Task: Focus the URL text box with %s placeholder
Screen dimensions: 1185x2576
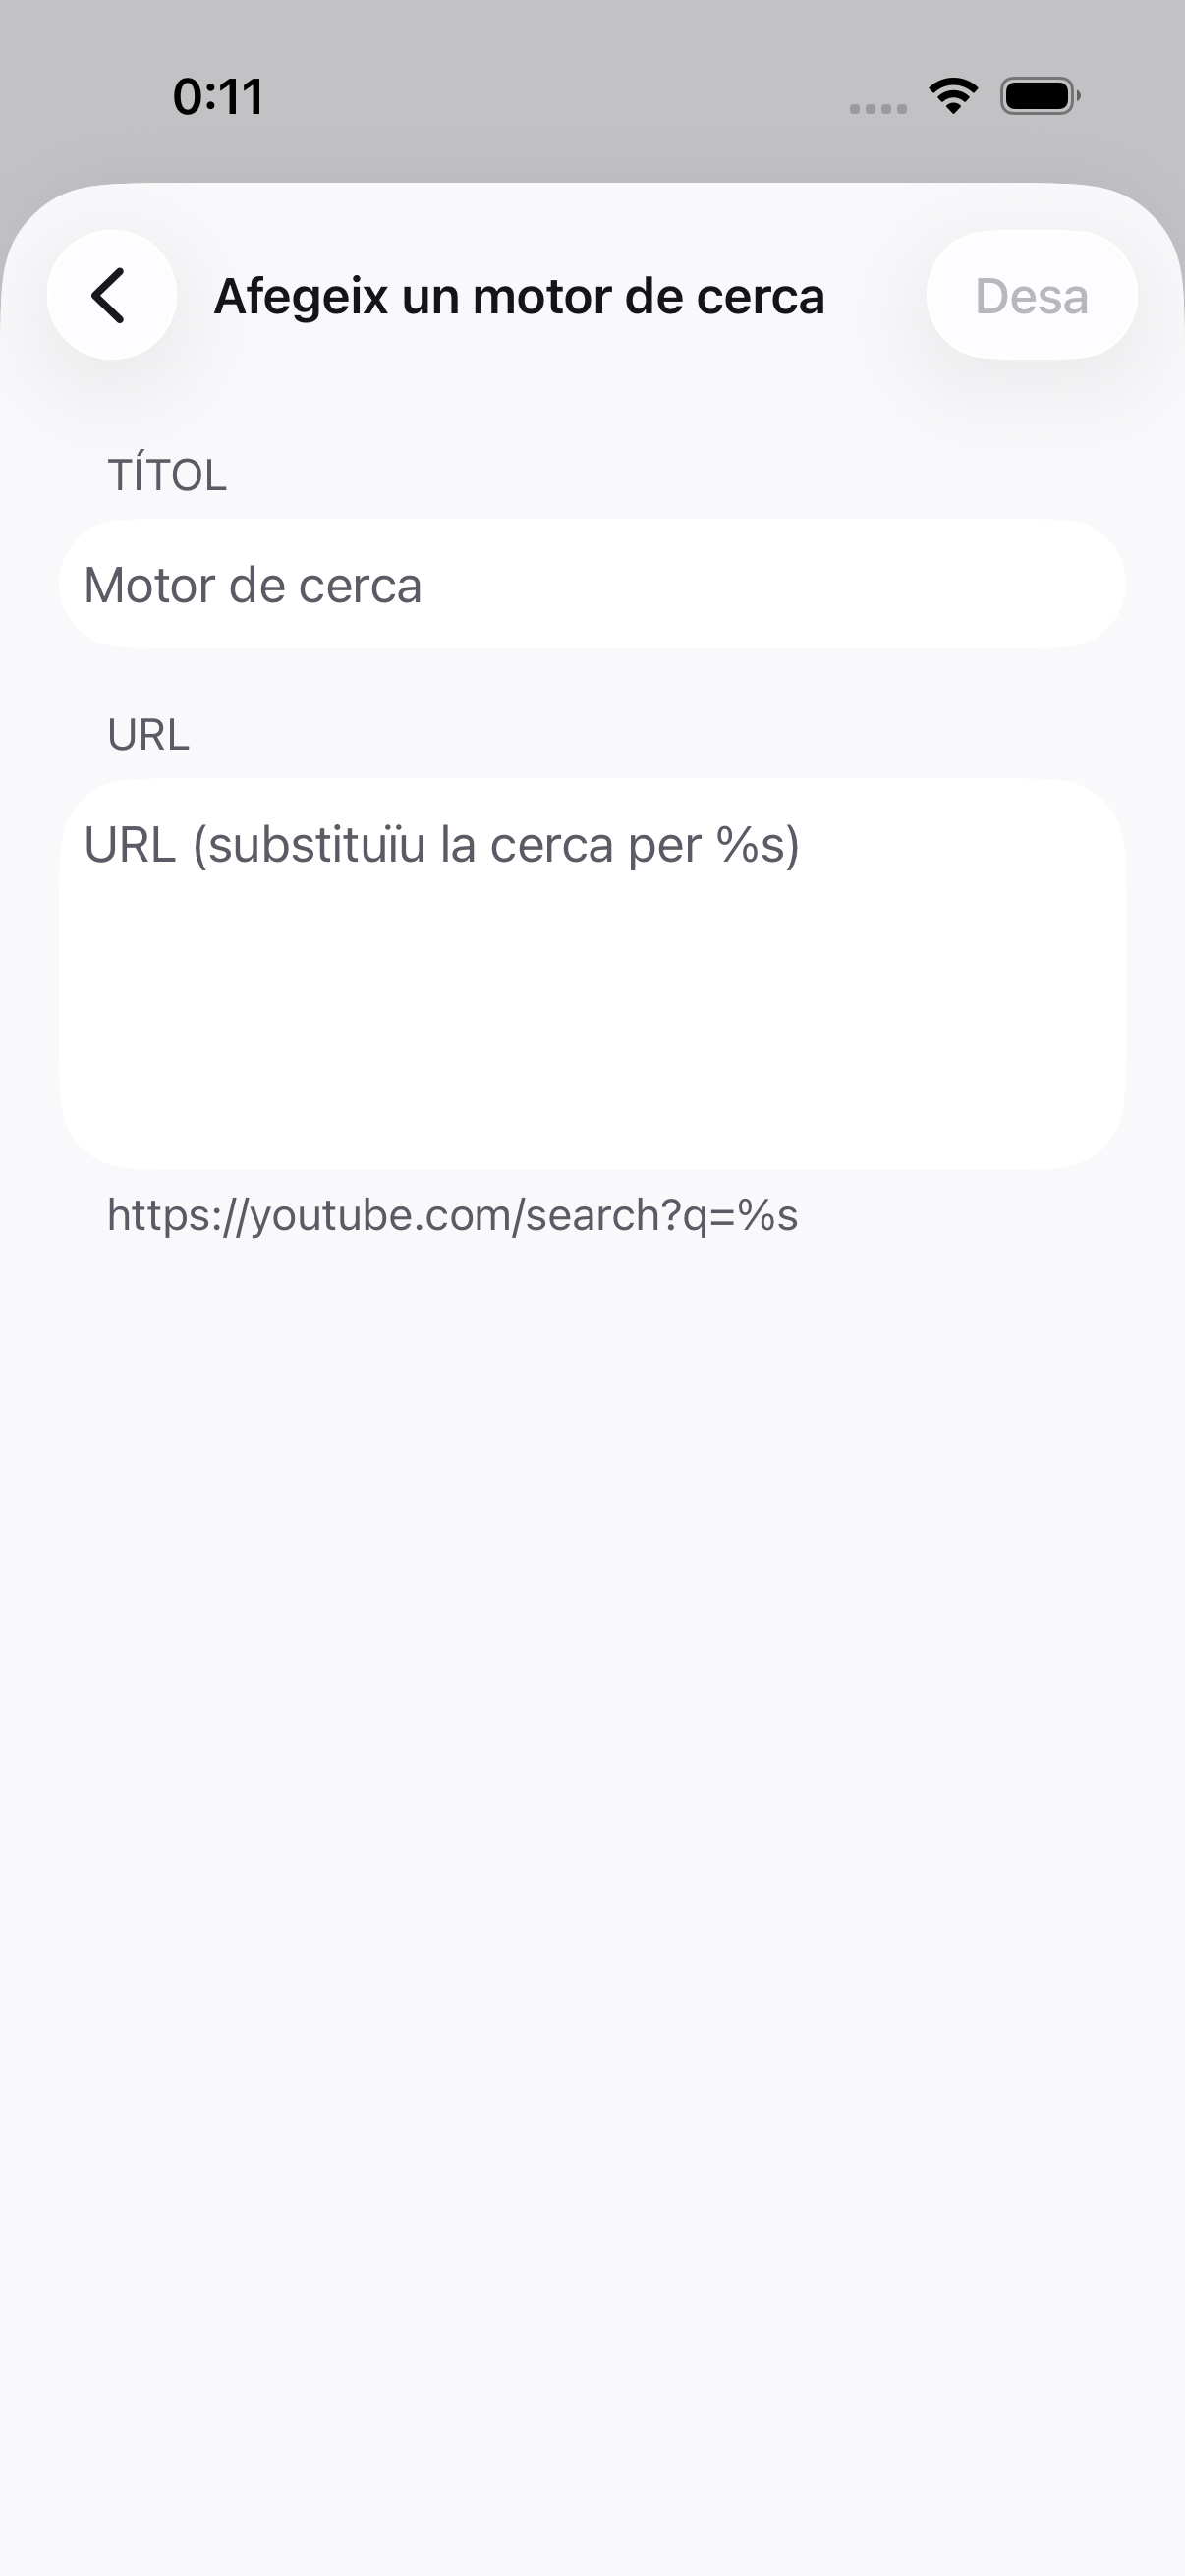Action: [x=592, y=974]
